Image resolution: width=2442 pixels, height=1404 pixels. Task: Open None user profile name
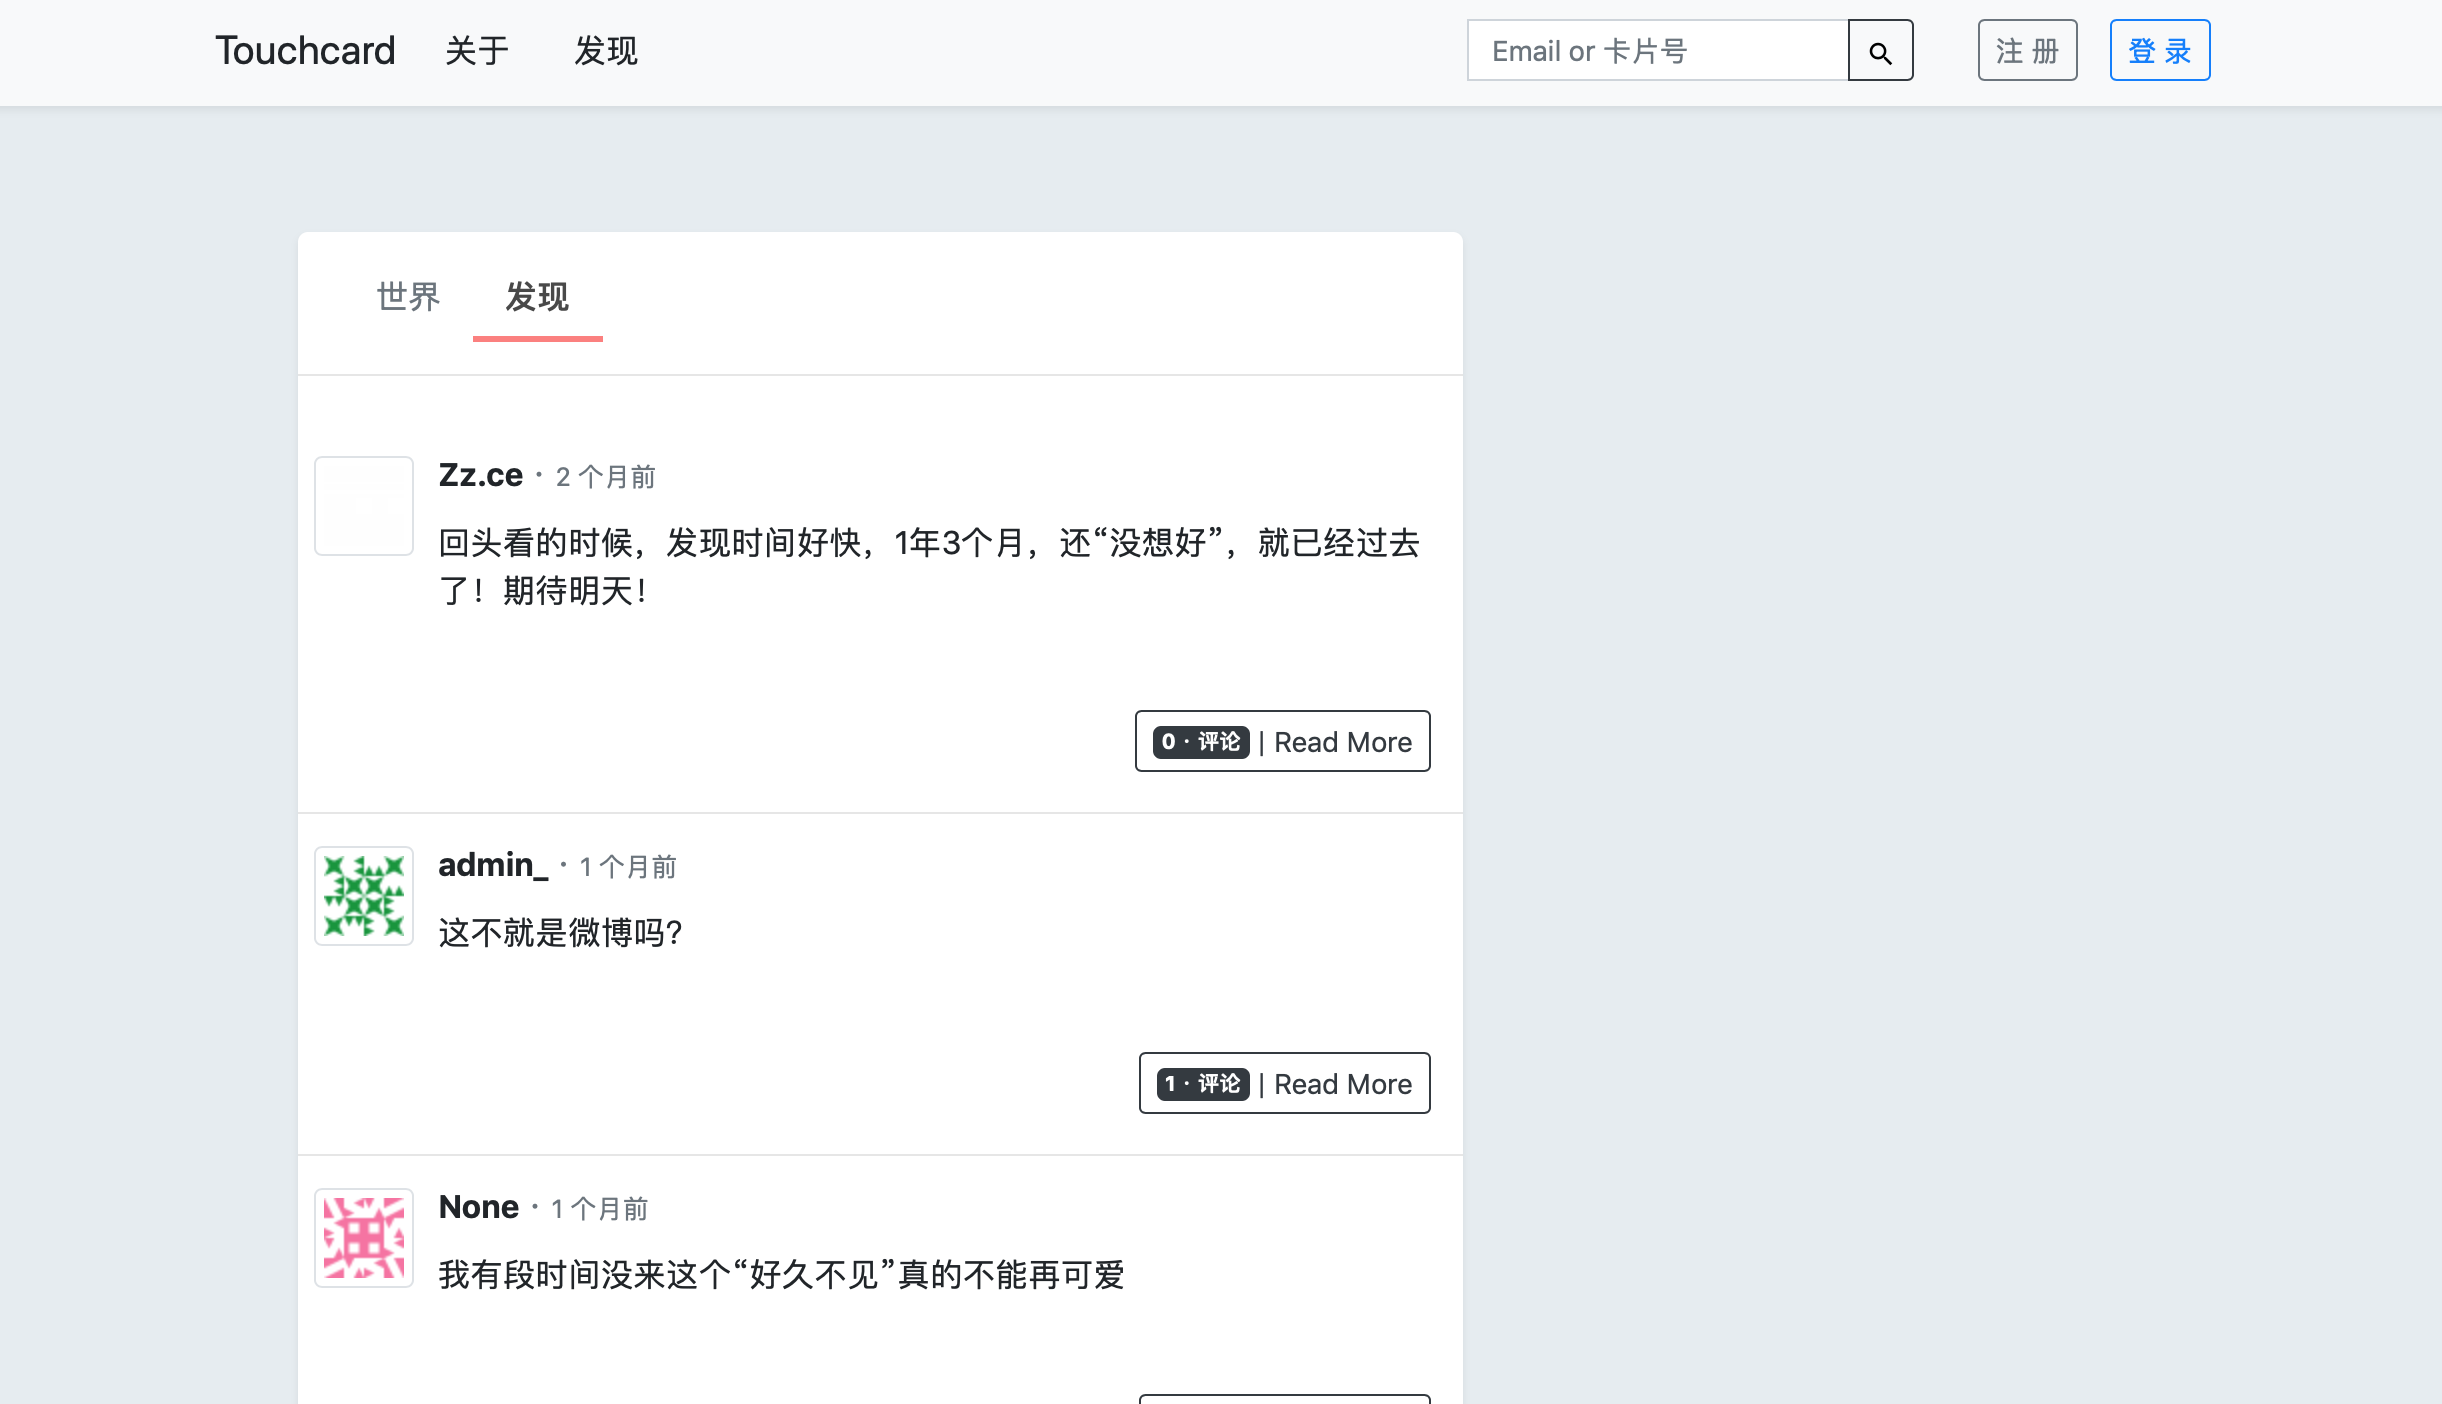479,1207
